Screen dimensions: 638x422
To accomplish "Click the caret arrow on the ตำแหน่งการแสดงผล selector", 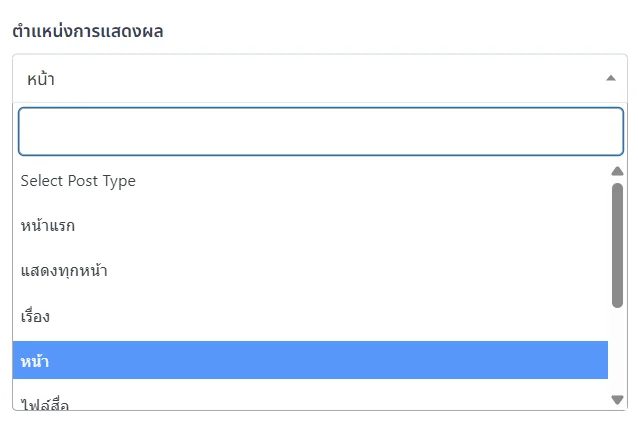I will (x=611, y=78).
